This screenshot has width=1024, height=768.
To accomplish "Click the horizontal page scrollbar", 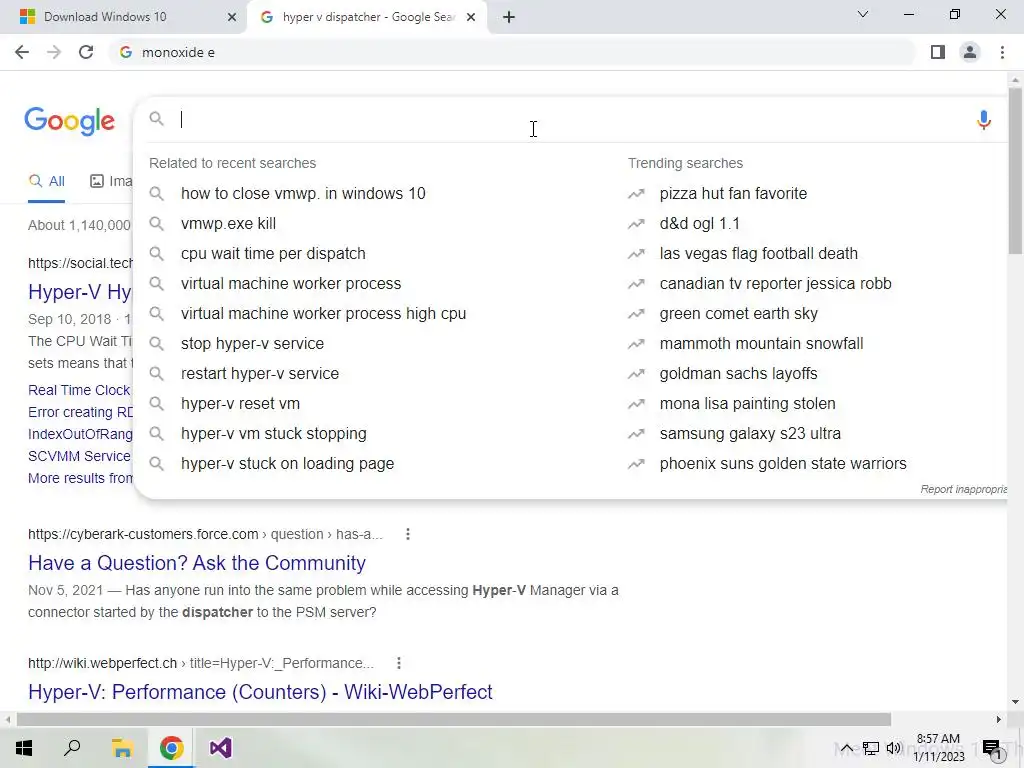I will [453, 720].
